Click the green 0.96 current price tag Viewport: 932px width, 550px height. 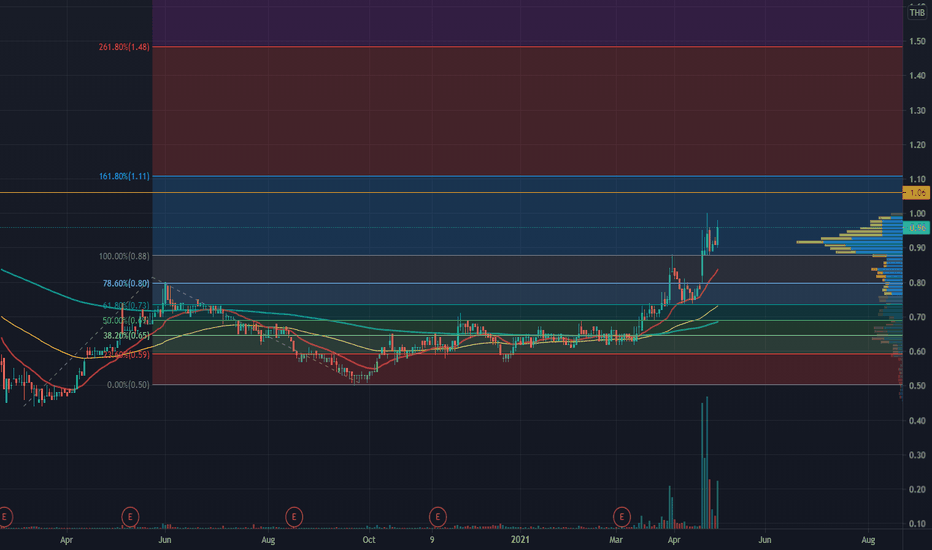pos(917,228)
